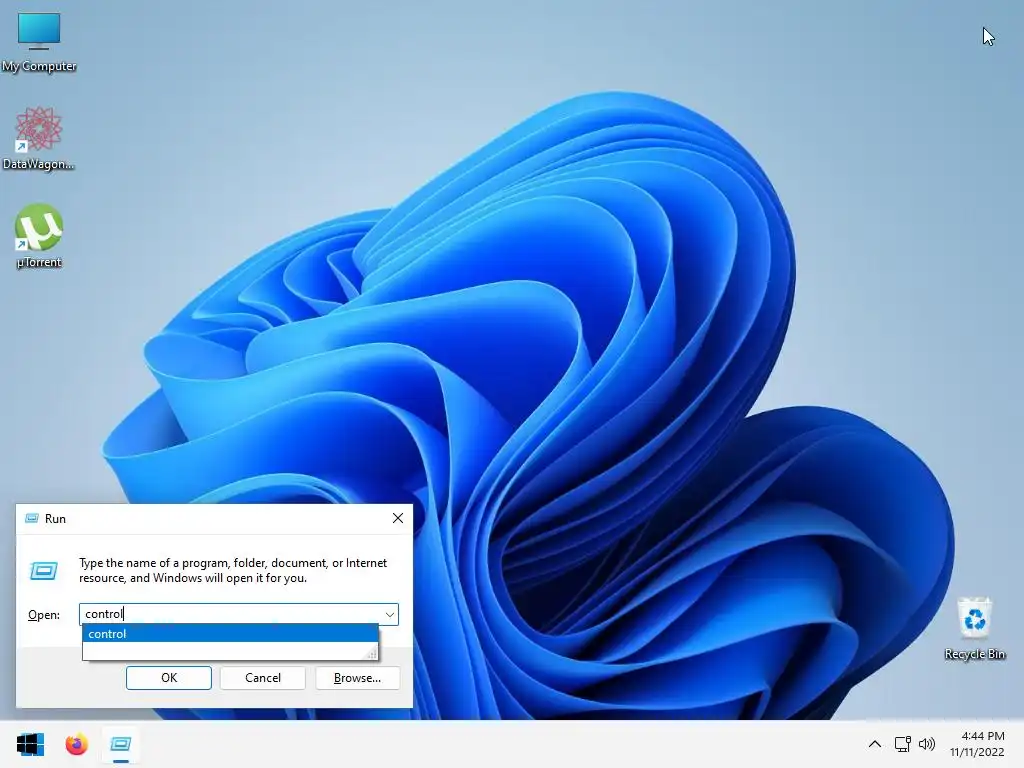Image resolution: width=1024 pixels, height=768 pixels.
Task: Click OK in the Run dialog
Action: (x=168, y=678)
